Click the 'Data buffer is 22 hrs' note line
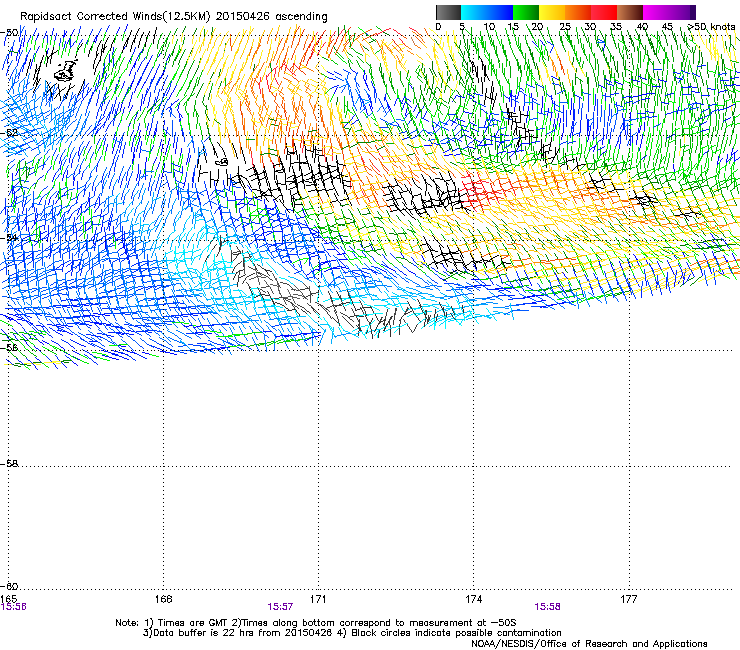Screen dimensions: 740x650 click(x=352, y=633)
